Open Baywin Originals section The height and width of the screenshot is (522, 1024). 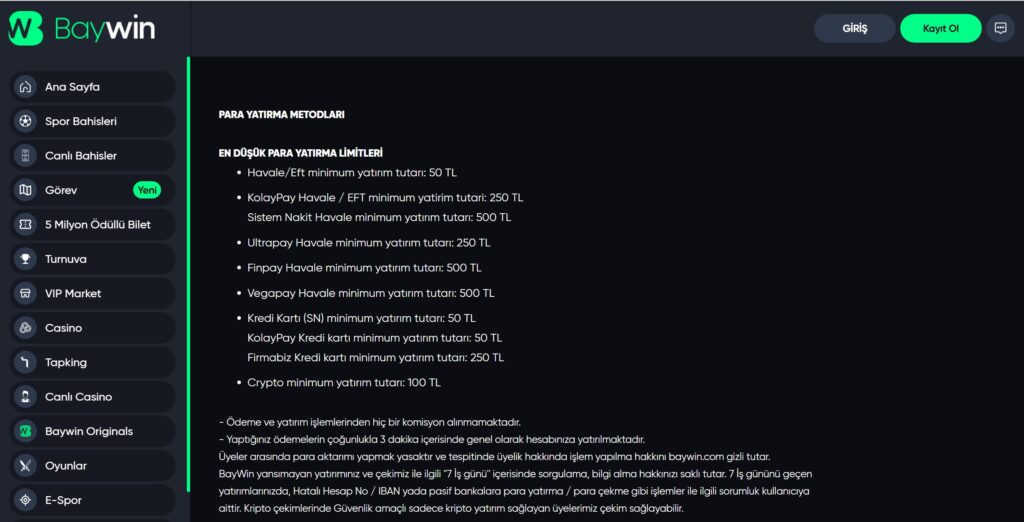tap(88, 432)
